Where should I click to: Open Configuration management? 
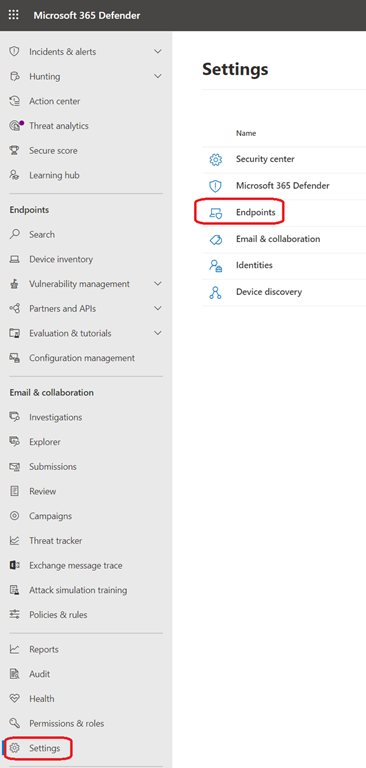(x=82, y=358)
